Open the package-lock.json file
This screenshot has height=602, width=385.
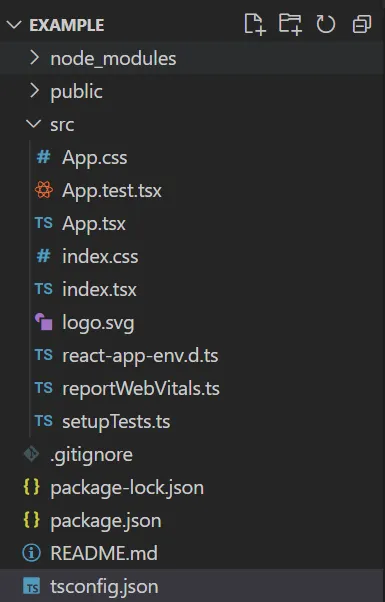point(127,488)
